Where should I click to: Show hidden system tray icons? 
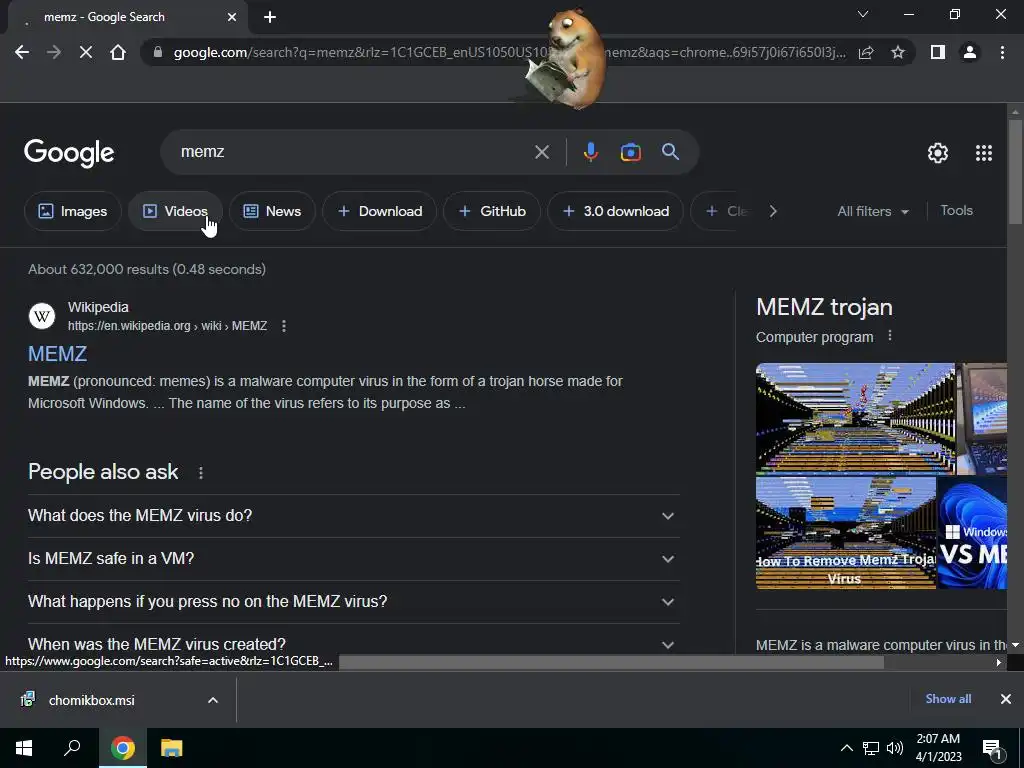click(846, 748)
